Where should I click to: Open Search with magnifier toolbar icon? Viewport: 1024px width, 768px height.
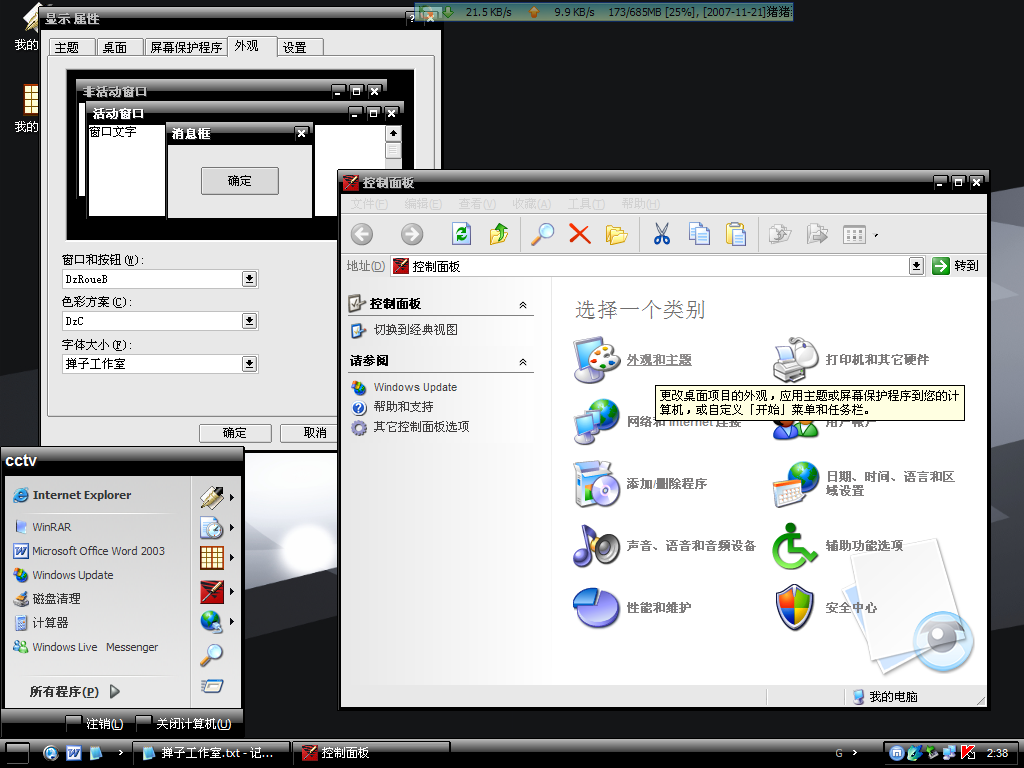click(x=542, y=234)
